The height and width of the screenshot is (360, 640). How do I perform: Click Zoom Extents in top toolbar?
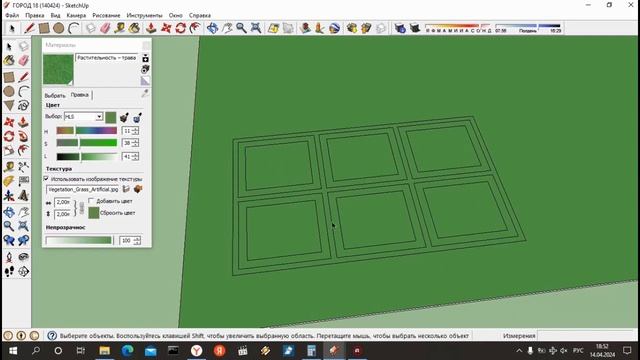tap(256, 28)
